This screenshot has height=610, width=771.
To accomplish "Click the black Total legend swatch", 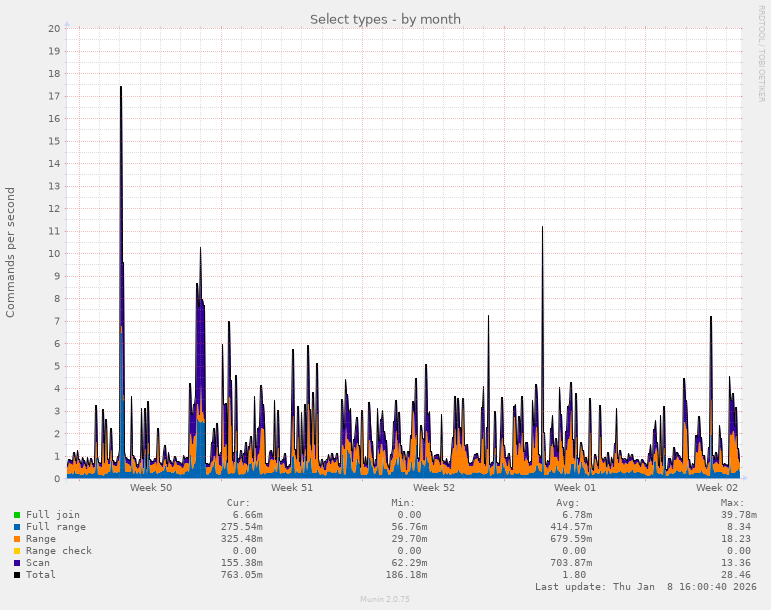I will tap(17, 574).
